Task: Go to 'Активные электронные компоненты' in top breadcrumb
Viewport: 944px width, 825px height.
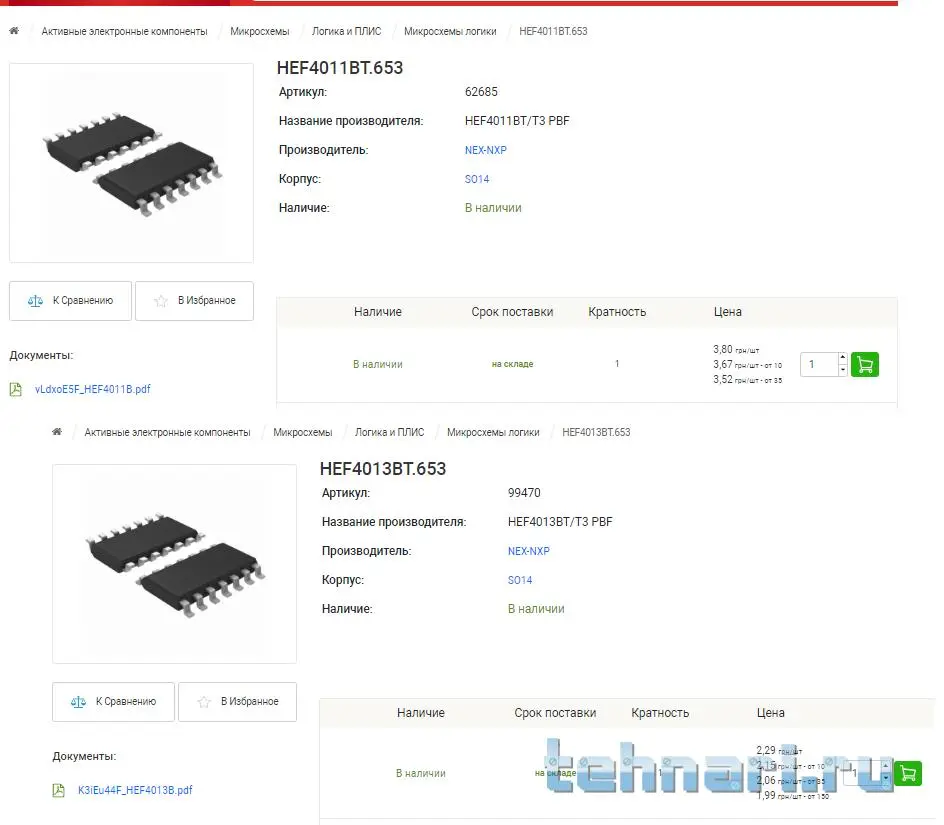Action: pos(124,31)
